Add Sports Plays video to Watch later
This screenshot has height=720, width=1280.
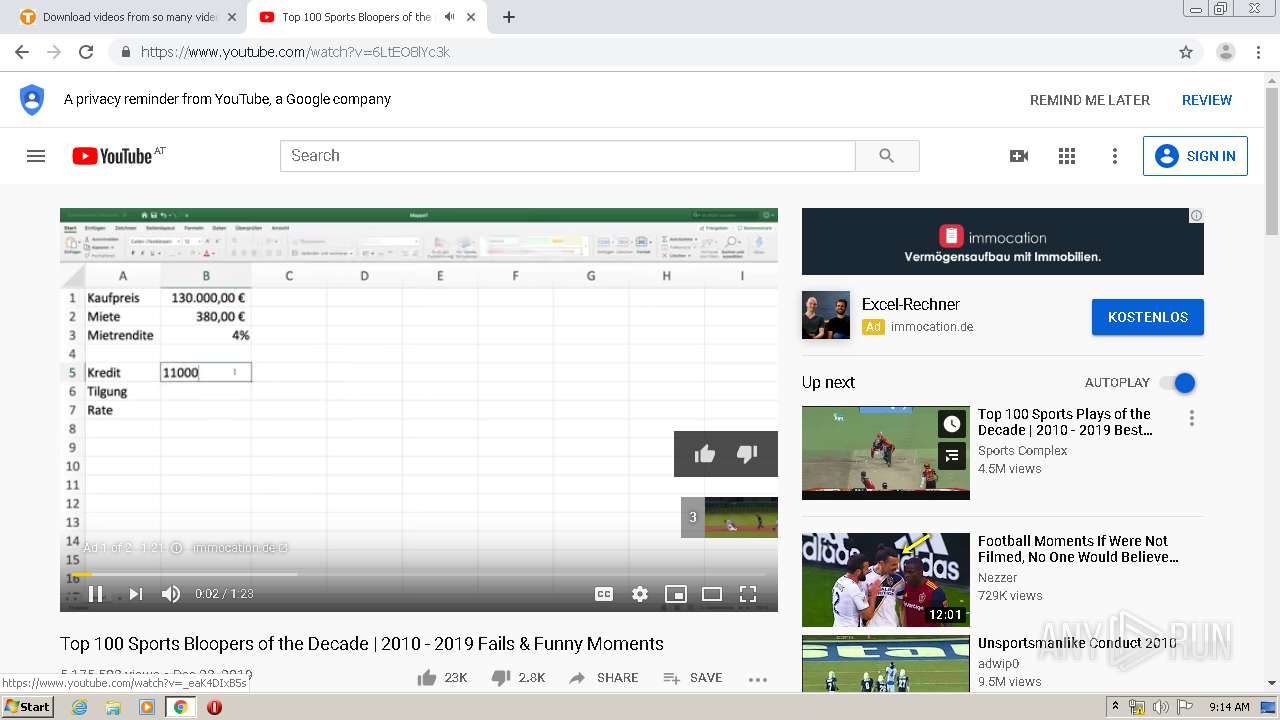click(x=952, y=424)
